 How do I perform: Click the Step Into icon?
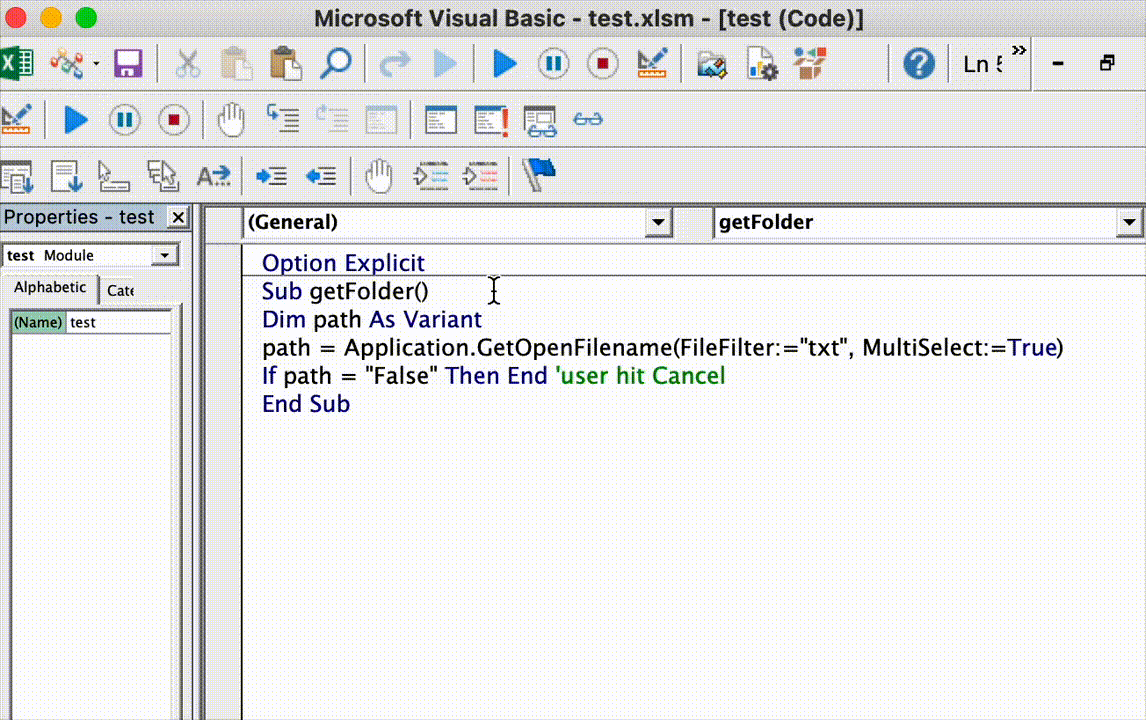click(283, 119)
